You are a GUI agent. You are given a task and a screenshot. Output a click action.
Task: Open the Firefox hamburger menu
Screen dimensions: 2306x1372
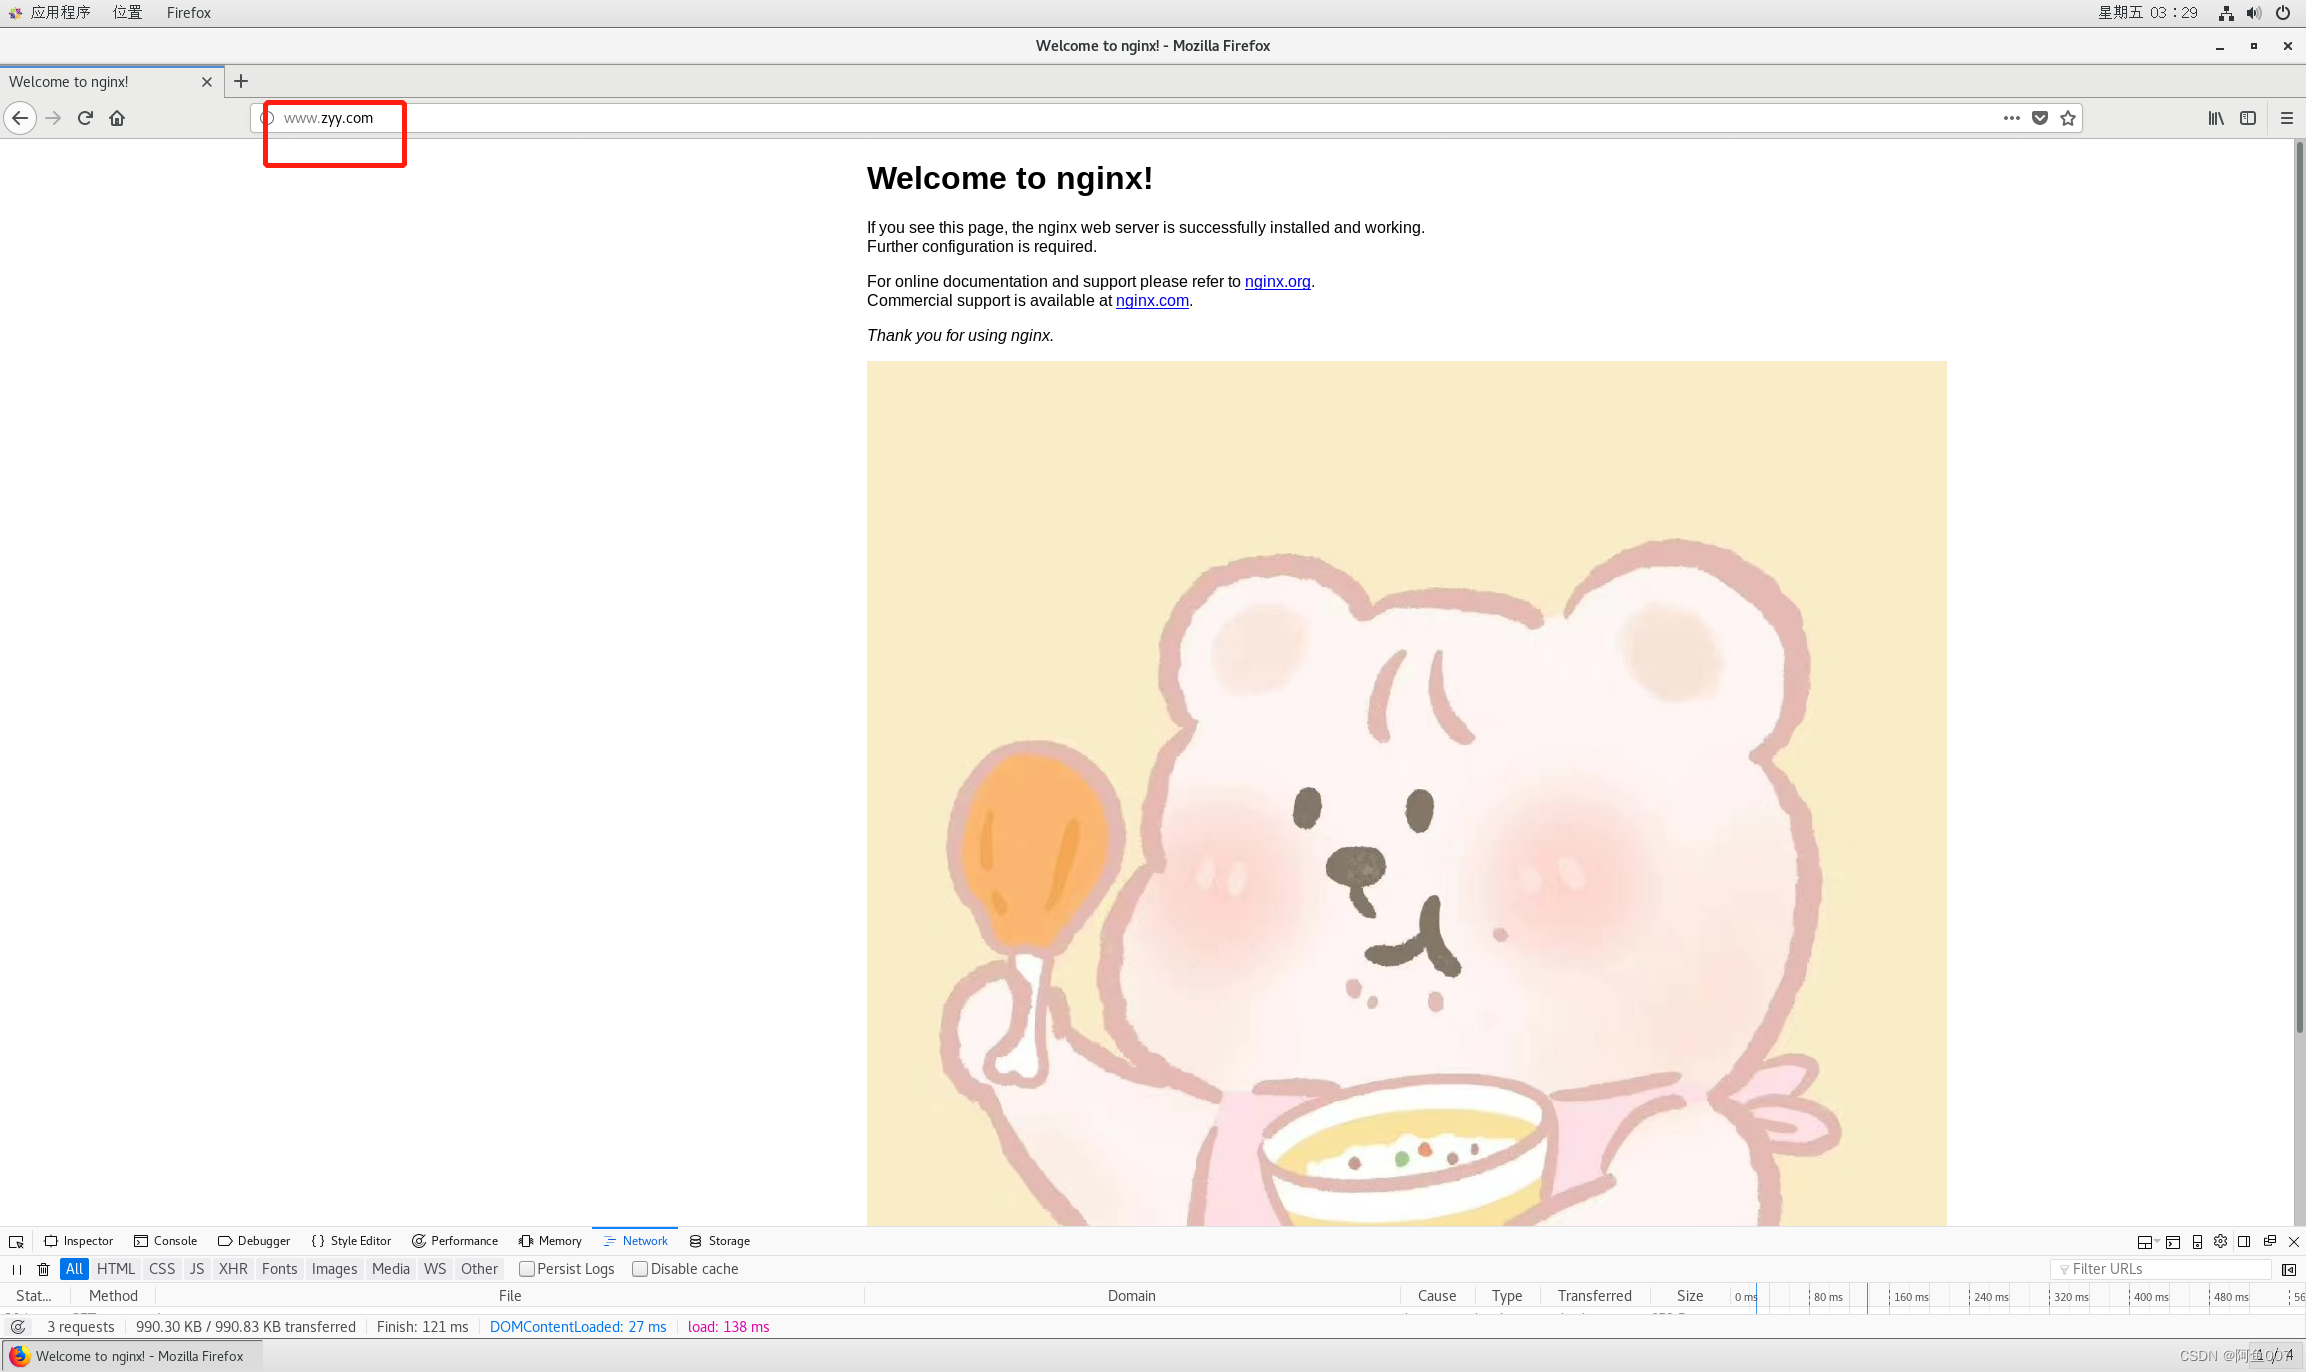point(2286,118)
